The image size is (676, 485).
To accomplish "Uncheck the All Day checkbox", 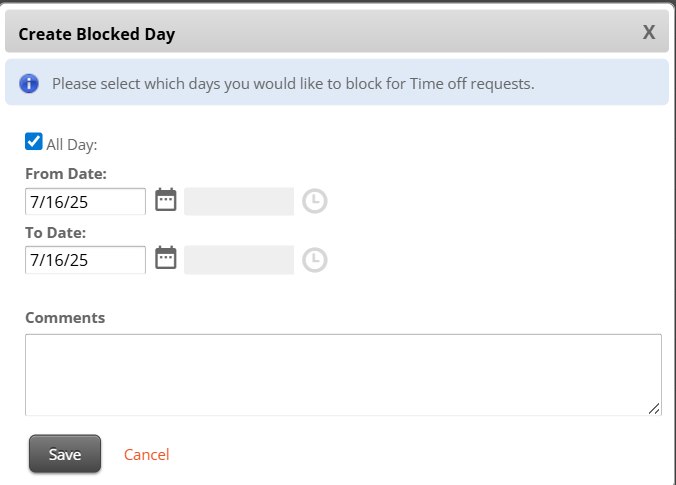I will click(34, 142).
